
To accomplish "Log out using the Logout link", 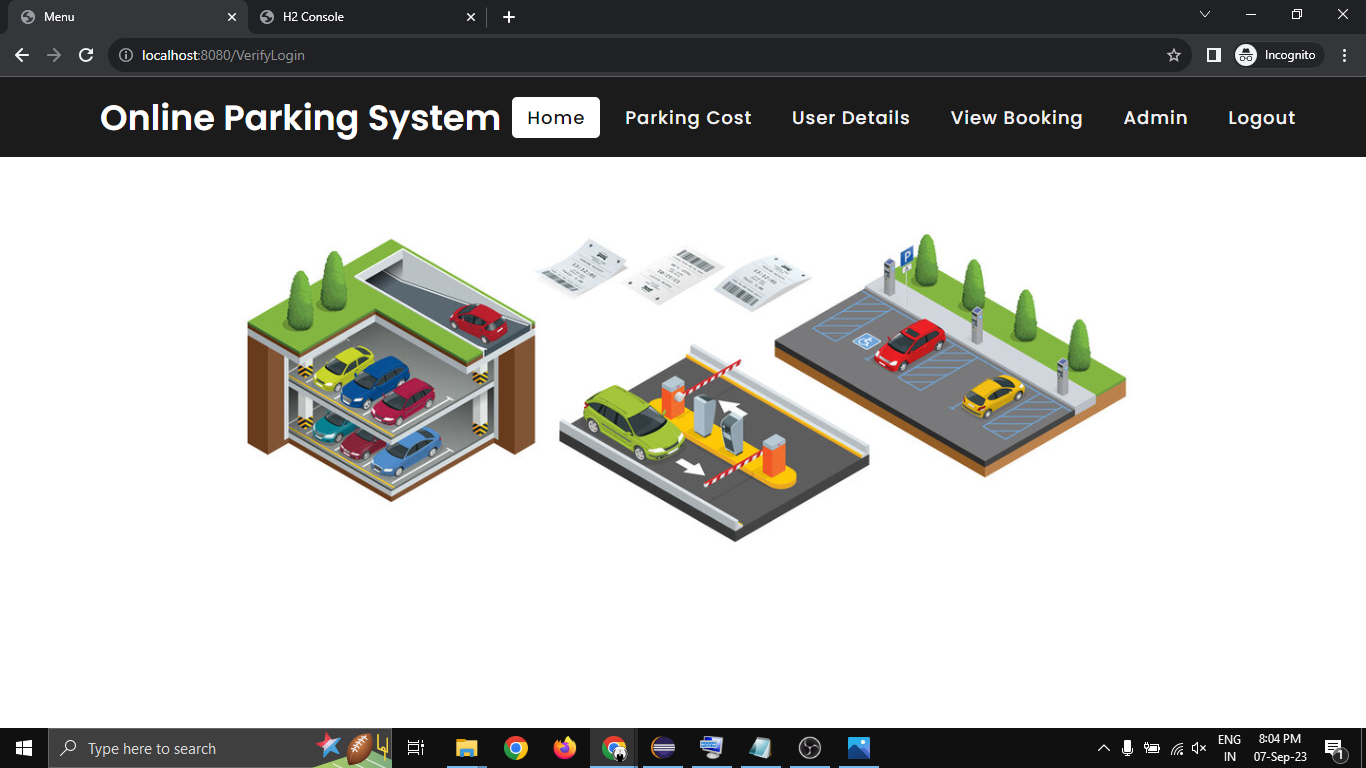I will (x=1261, y=118).
